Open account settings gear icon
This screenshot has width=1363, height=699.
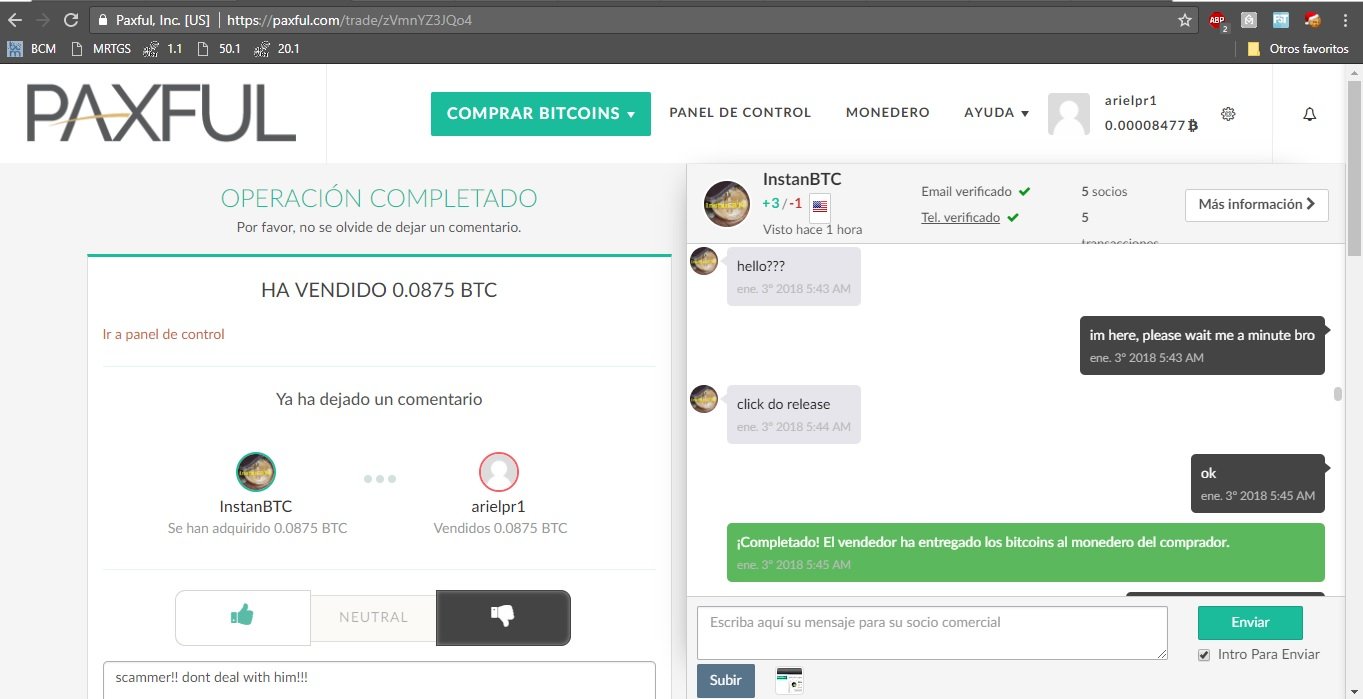click(1228, 114)
